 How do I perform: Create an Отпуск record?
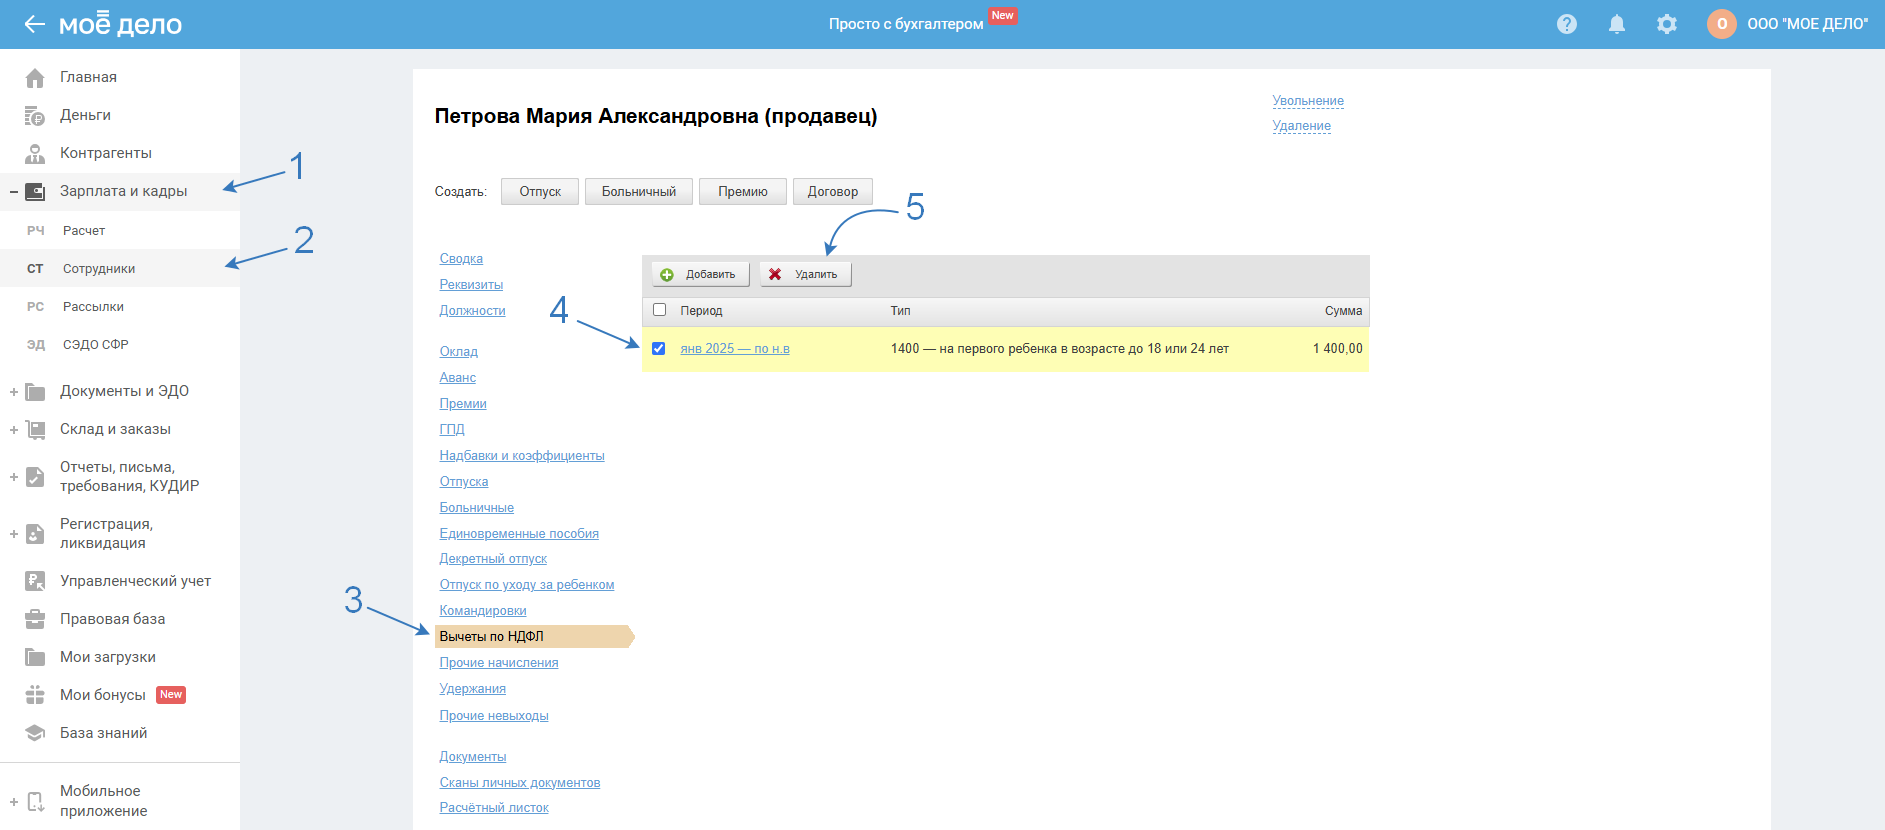pos(540,191)
